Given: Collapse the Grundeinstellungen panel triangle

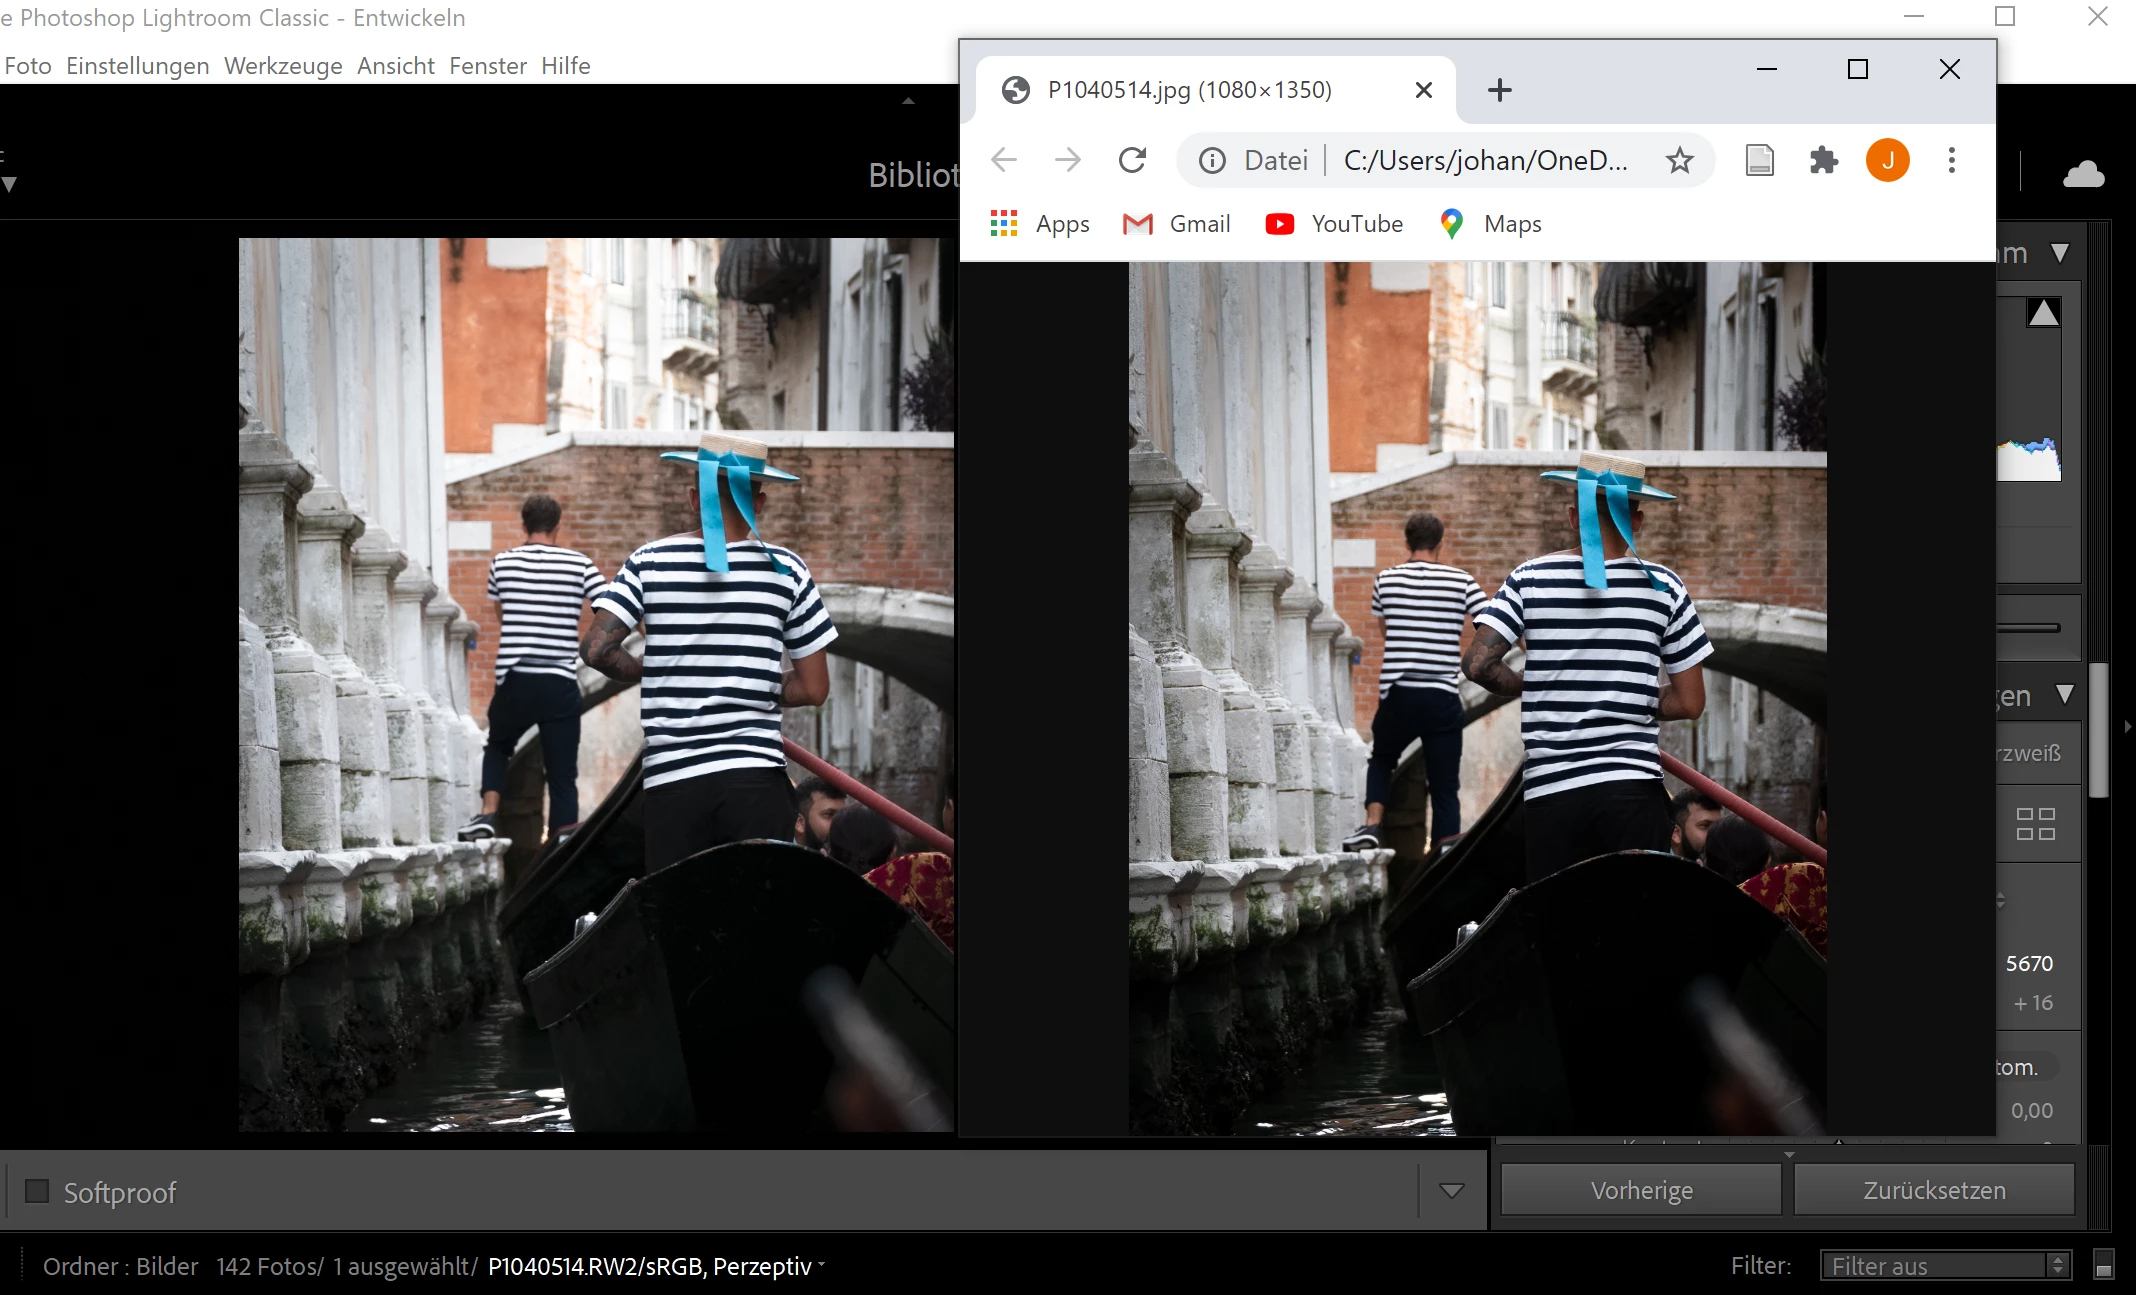Looking at the screenshot, I should click(x=2064, y=695).
